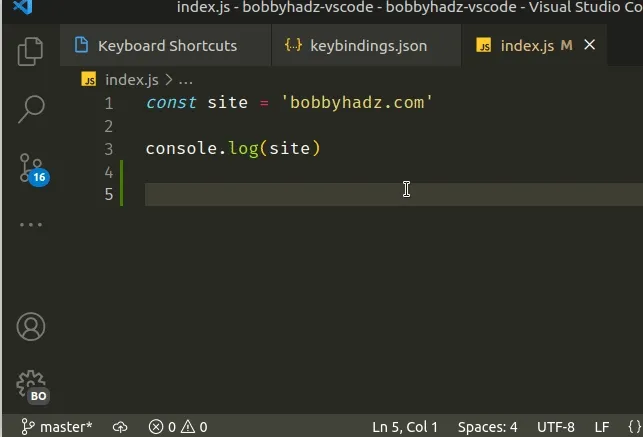Click line number 1 in gutter
Screen dimensions: 643x437
tap(109, 103)
